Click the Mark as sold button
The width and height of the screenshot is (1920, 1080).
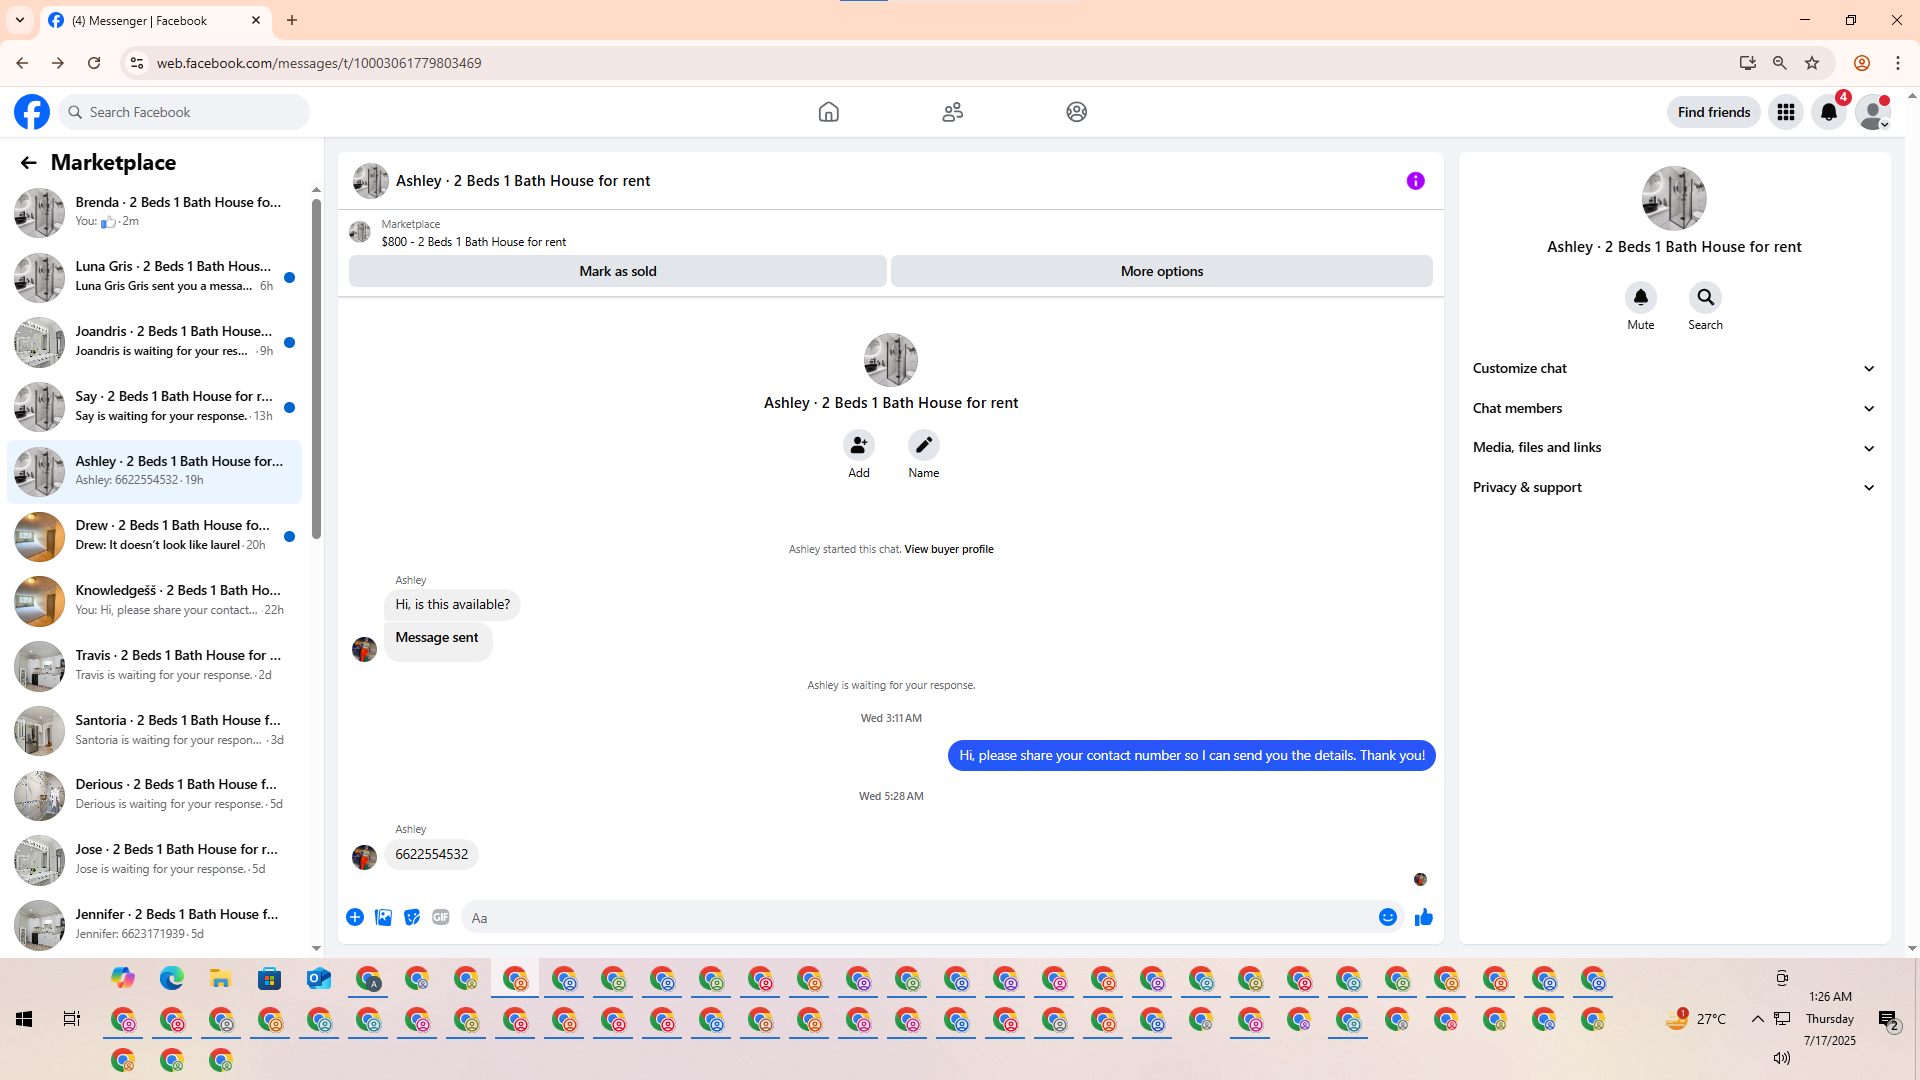pos(618,271)
